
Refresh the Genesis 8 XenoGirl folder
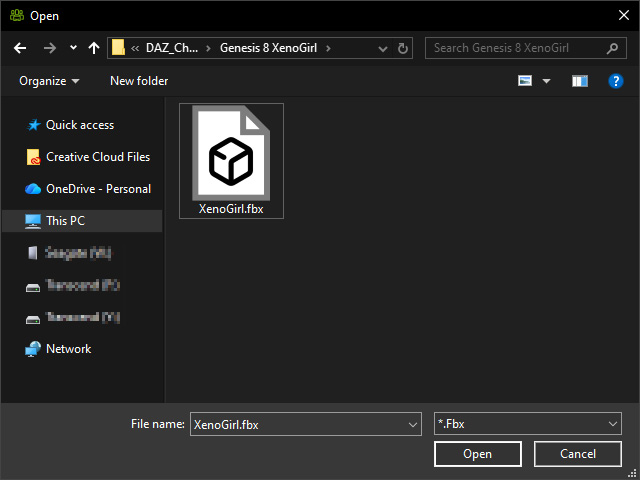click(x=402, y=49)
